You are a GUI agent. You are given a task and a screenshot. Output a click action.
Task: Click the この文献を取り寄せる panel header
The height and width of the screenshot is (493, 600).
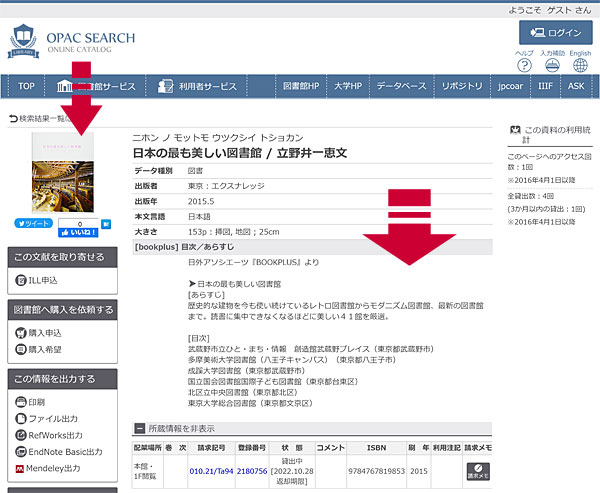[62, 257]
